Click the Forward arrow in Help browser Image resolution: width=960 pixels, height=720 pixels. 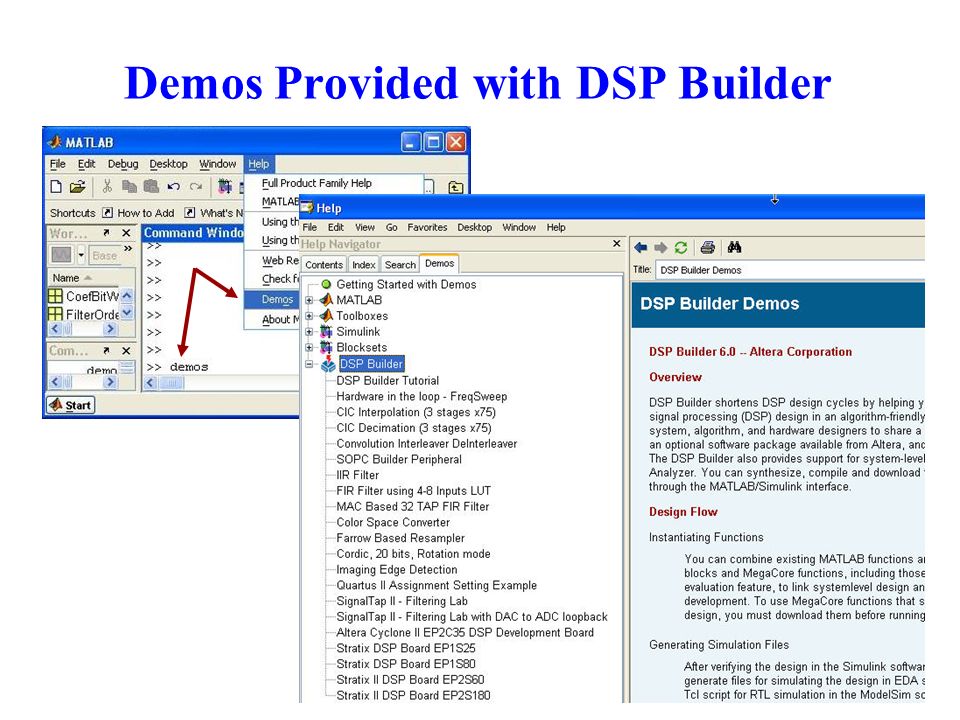(x=660, y=247)
